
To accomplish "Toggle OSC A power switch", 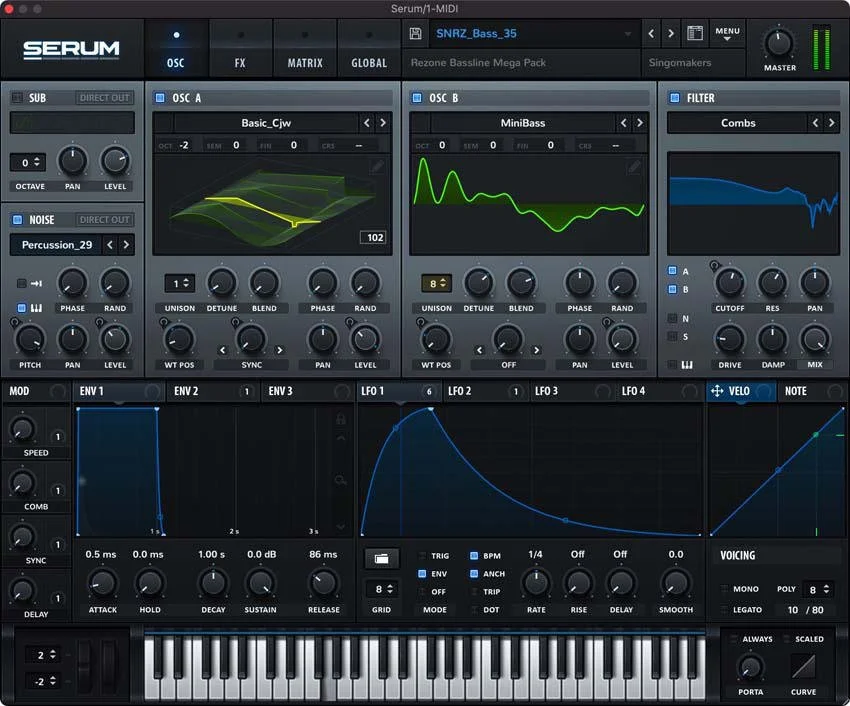I will [x=160, y=98].
